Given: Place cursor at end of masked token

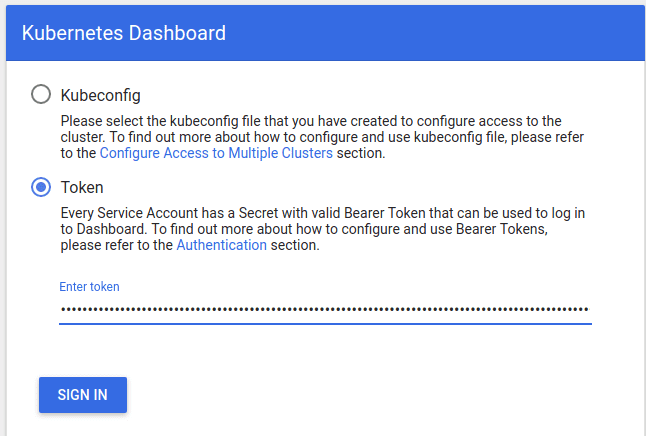Looking at the screenshot, I should coord(589,310).
